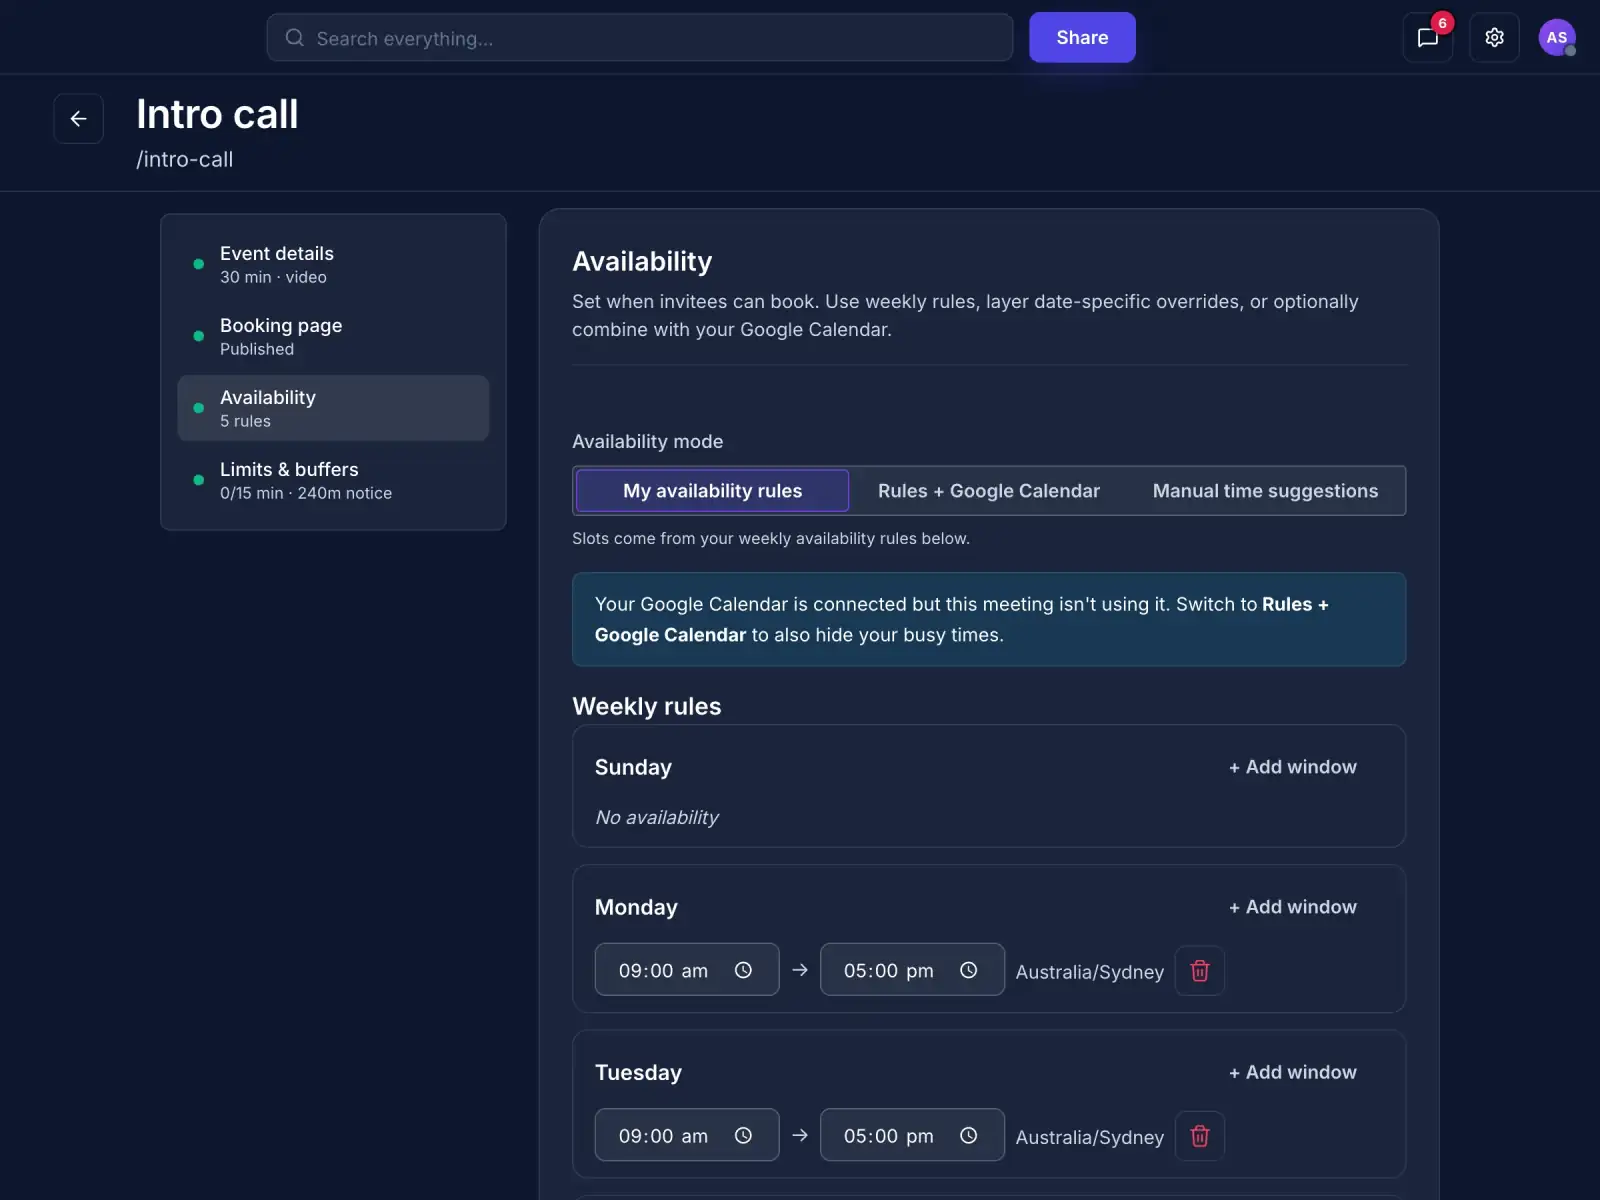Click the Intro call title

point(217,114)
